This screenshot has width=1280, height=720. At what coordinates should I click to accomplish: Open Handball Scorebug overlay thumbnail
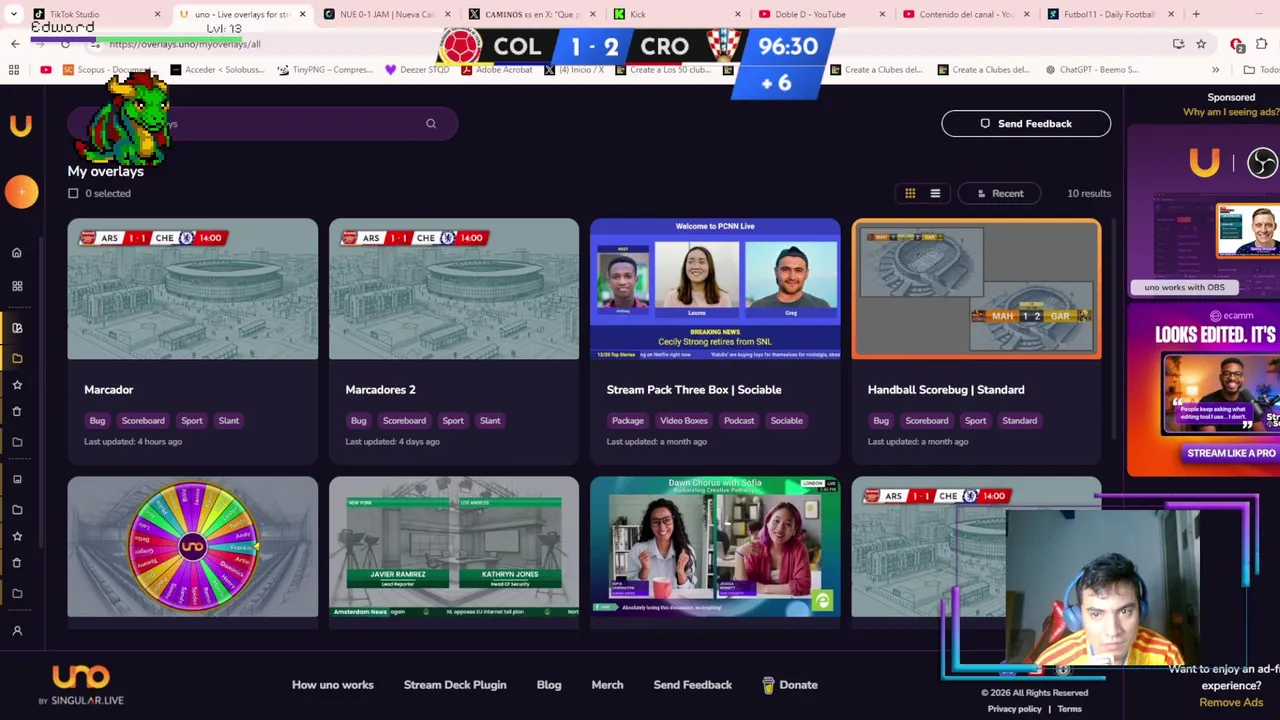click(976, 289)
